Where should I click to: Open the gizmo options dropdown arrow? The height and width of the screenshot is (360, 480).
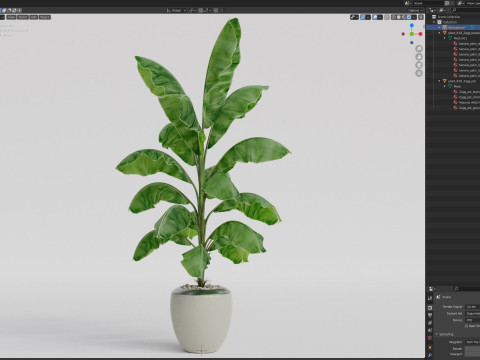(x=368, y=17)
